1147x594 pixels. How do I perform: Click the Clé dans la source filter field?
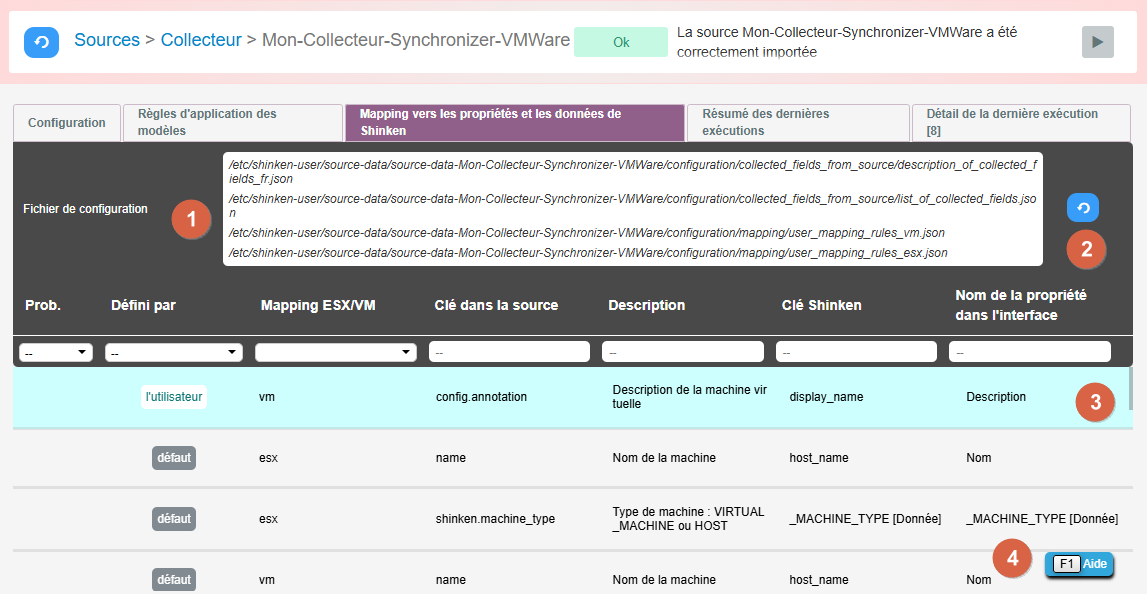pyautogui.click(x=509, y=352)
